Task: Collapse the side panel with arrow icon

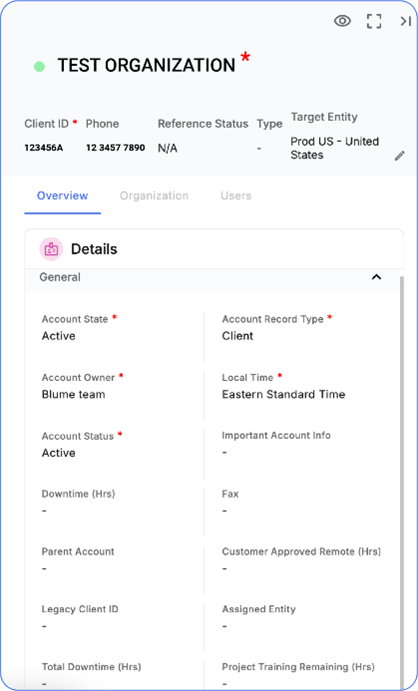Action: pos(405,21)
